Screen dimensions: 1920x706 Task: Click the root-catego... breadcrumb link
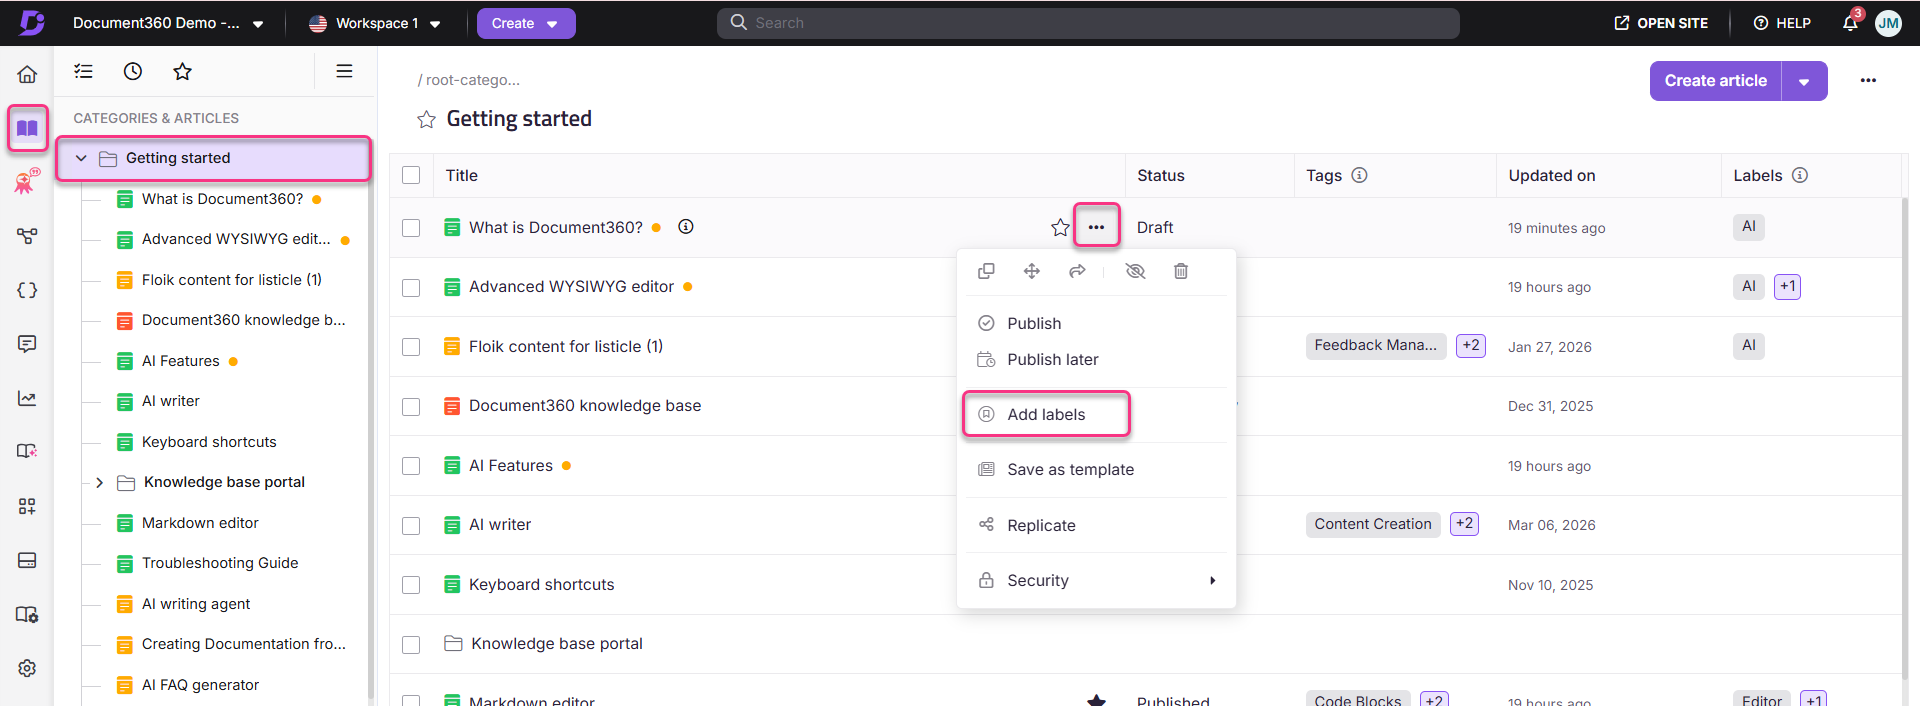(x=472, y=80)
